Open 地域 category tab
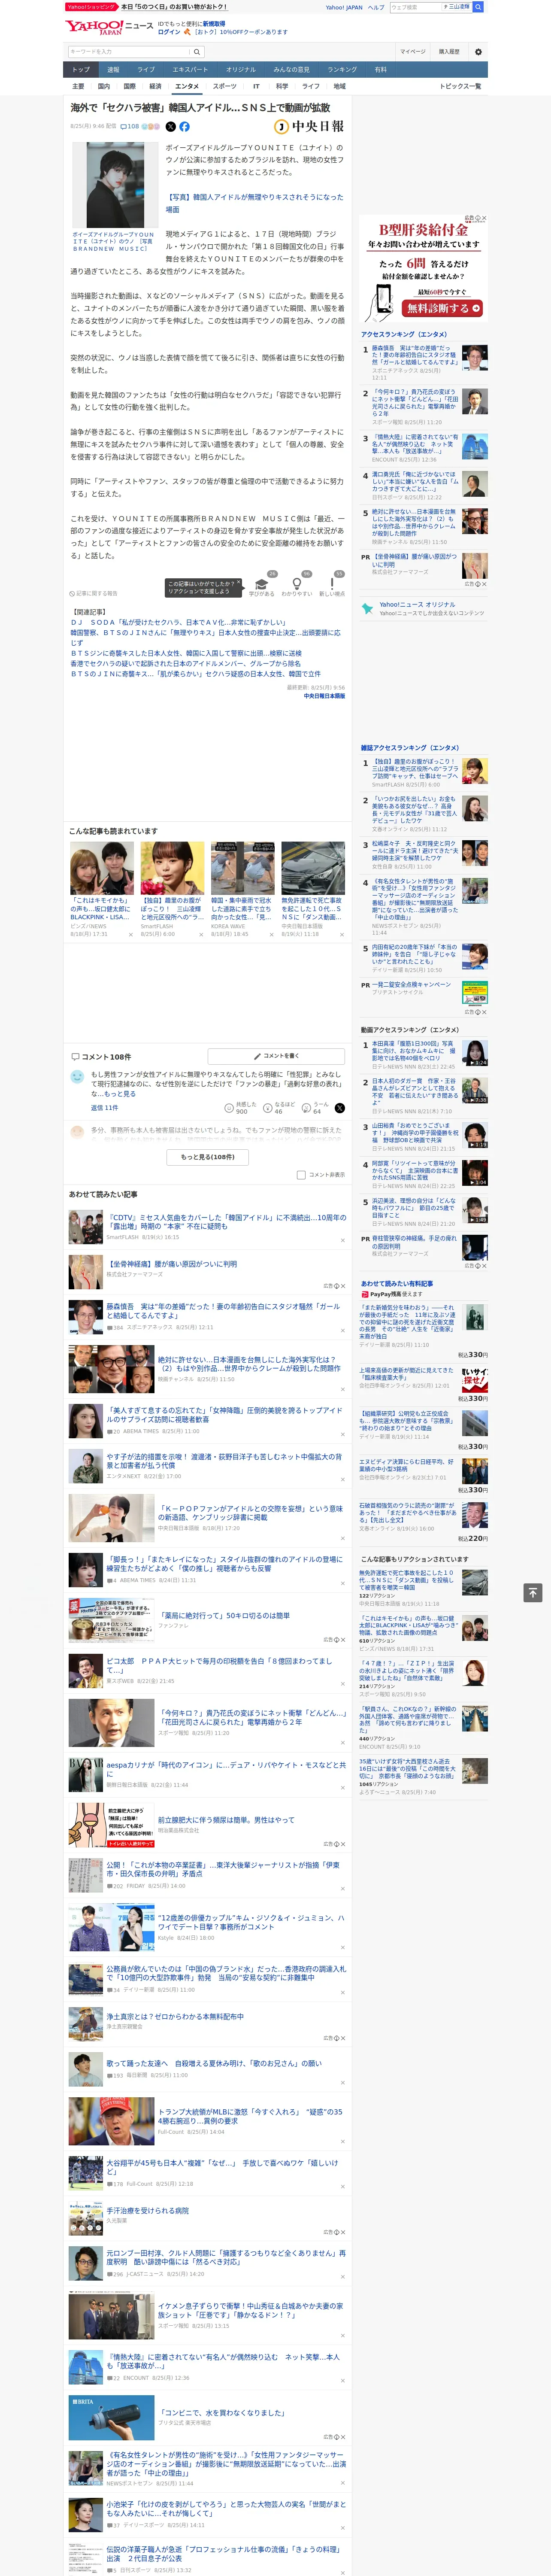This screenshot has width=551, height=2576. tap(339, 87)
